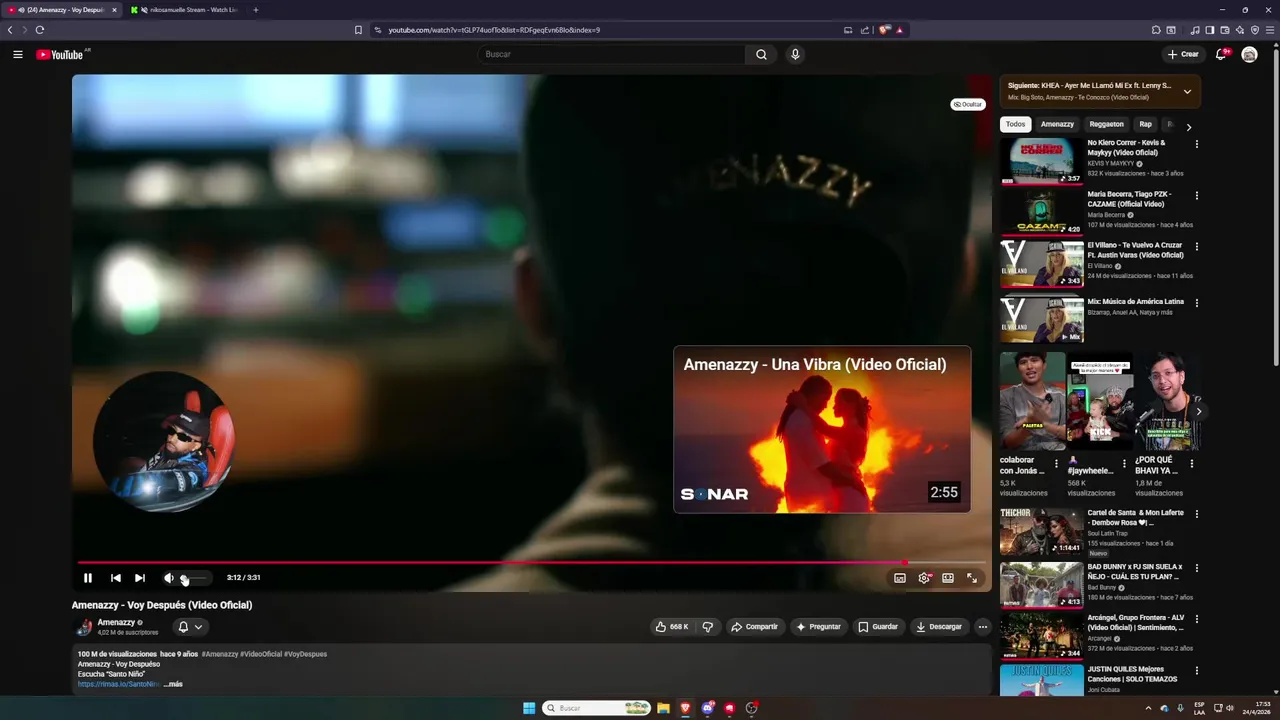Bookmark the page in the address bar
Screen dimensions: 1280x720
tap(358, 30)
